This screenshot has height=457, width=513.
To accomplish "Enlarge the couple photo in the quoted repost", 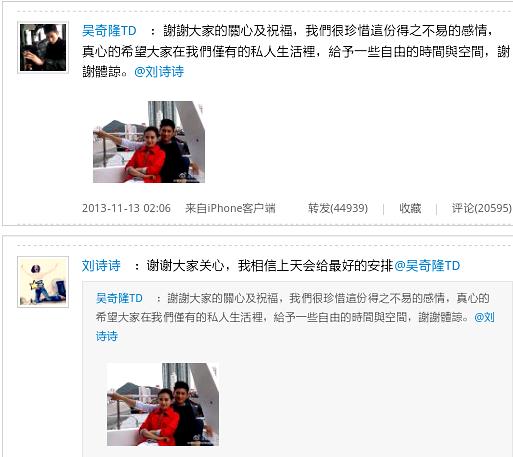I will (x=163, y=404).
